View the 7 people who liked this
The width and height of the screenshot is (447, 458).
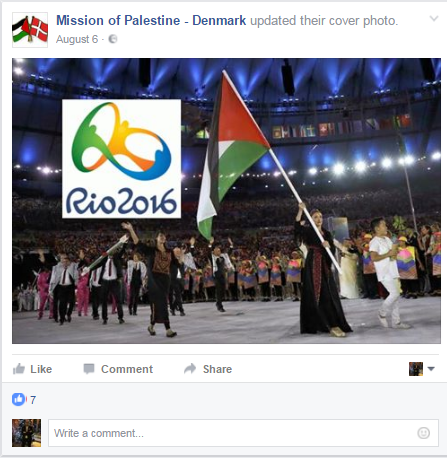[33, 400]
